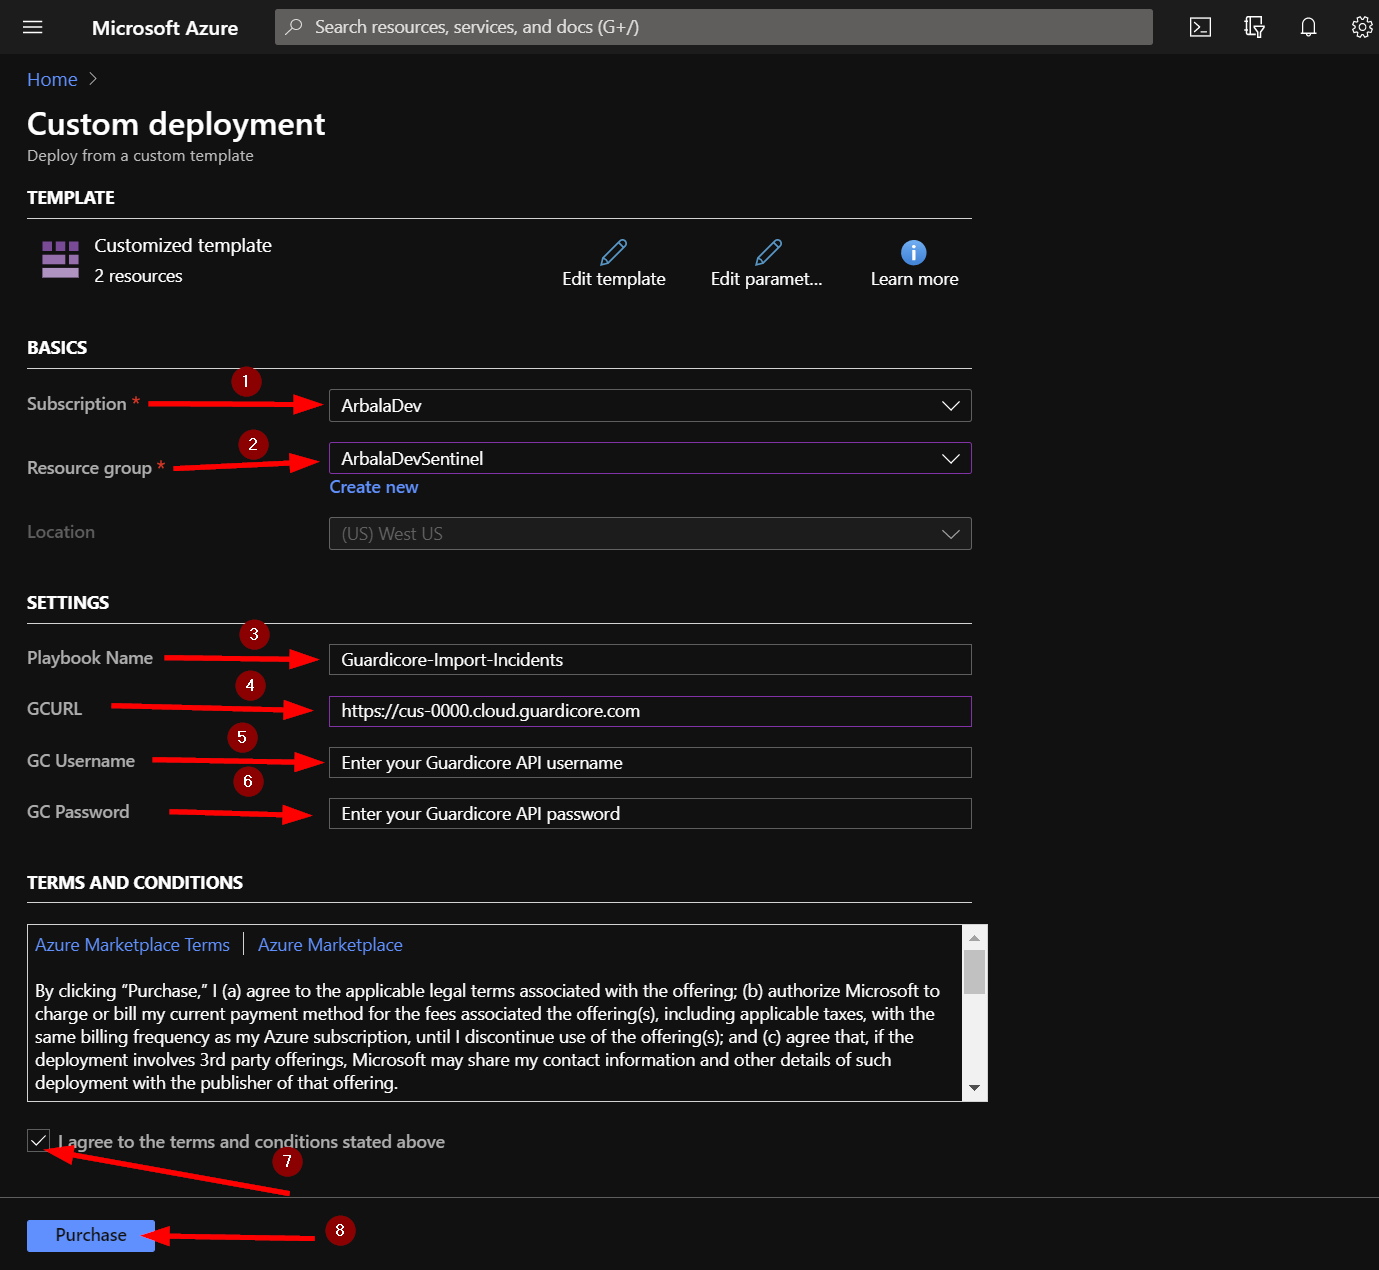Click into the GCURL field
Viewport: 1379px width, 1270px height.
pyautogui.click(x=650, y=711)
